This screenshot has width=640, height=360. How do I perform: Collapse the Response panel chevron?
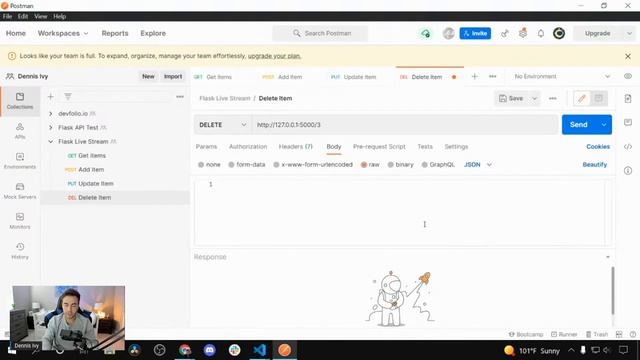point(608,257)
